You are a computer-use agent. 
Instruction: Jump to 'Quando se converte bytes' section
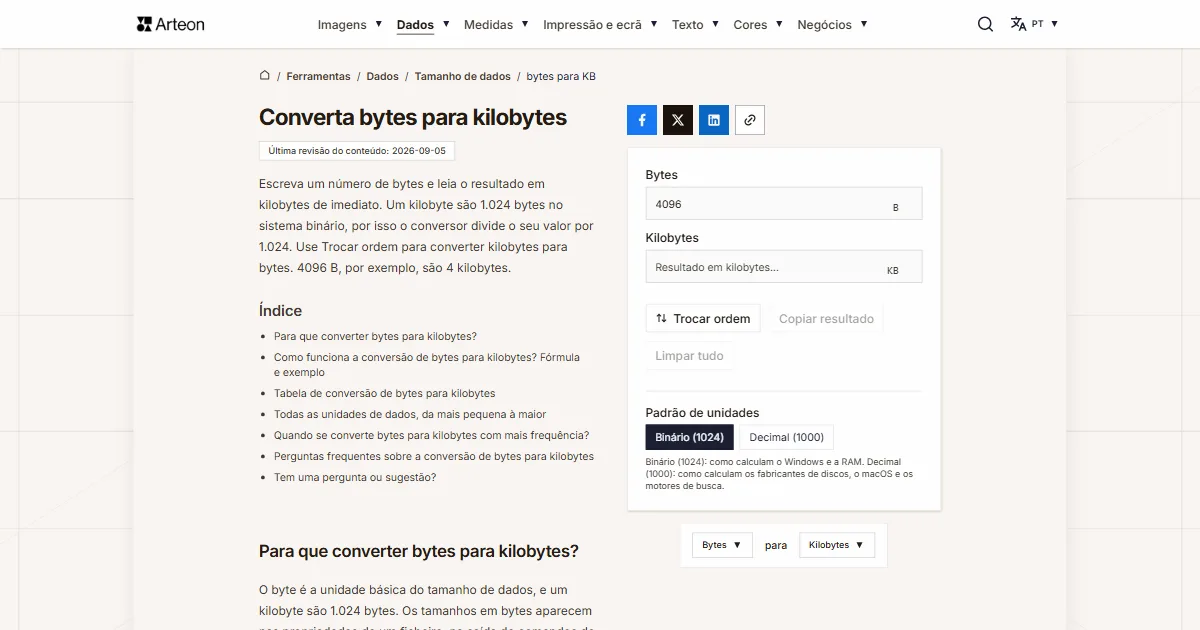[x=431, y=435]
